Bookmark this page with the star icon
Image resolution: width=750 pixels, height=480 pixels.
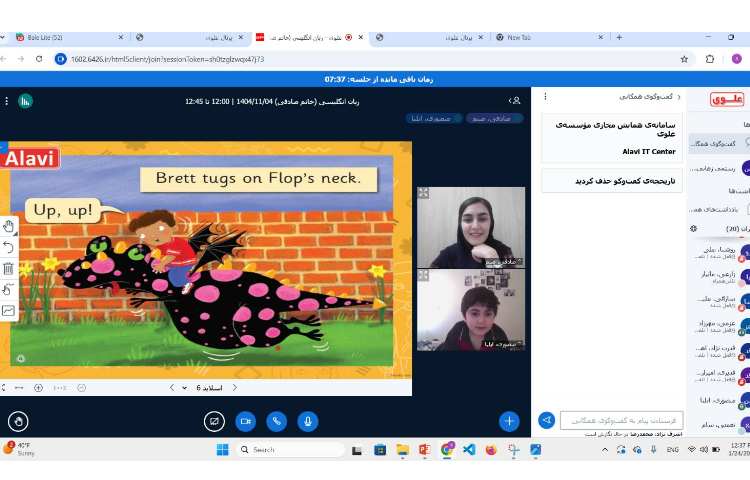(684, 59)
